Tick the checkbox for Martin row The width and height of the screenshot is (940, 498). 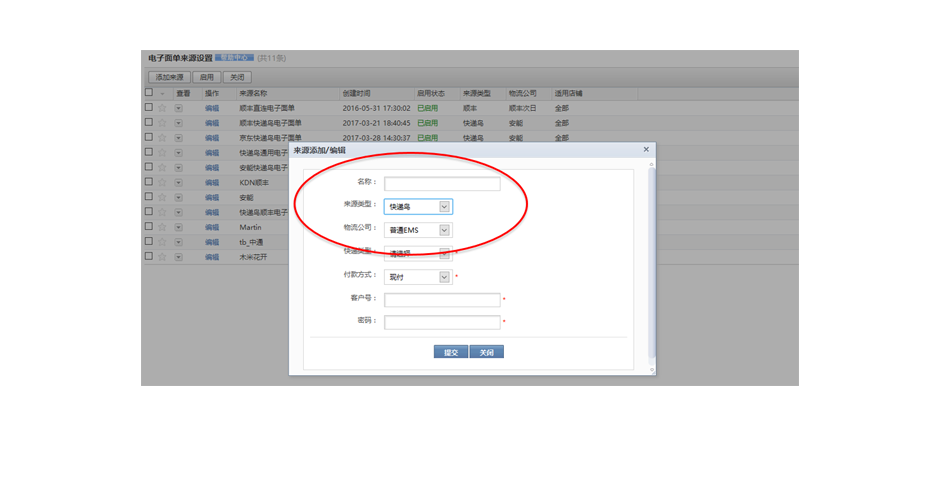tap(149, 227)
